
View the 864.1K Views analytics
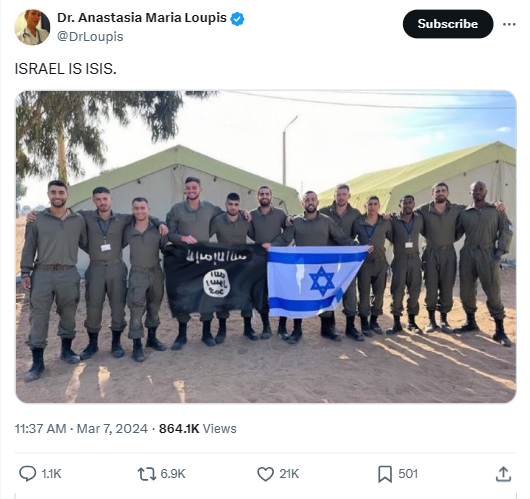[x=198, y=429]
